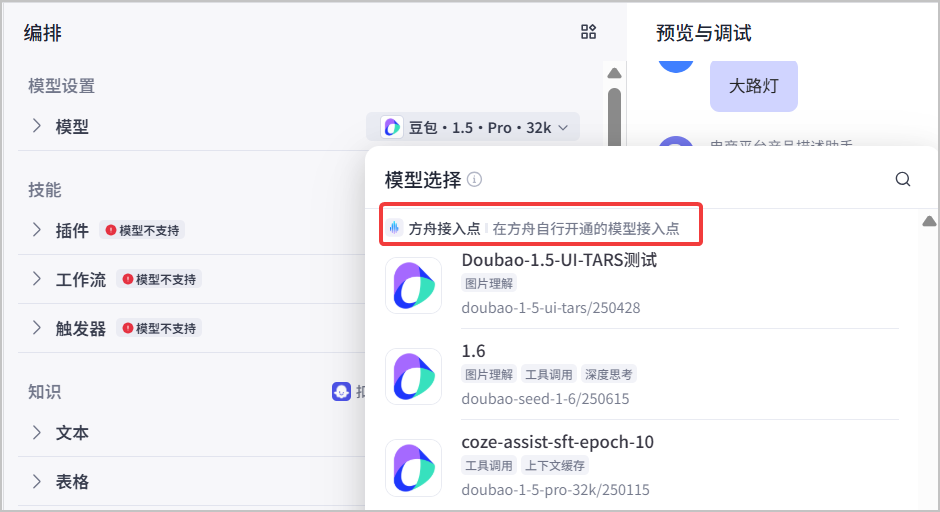Screen dimensions: 940x512
Task: Click the Doubao logo in model dropdown
Action: (x=392, y=127)
